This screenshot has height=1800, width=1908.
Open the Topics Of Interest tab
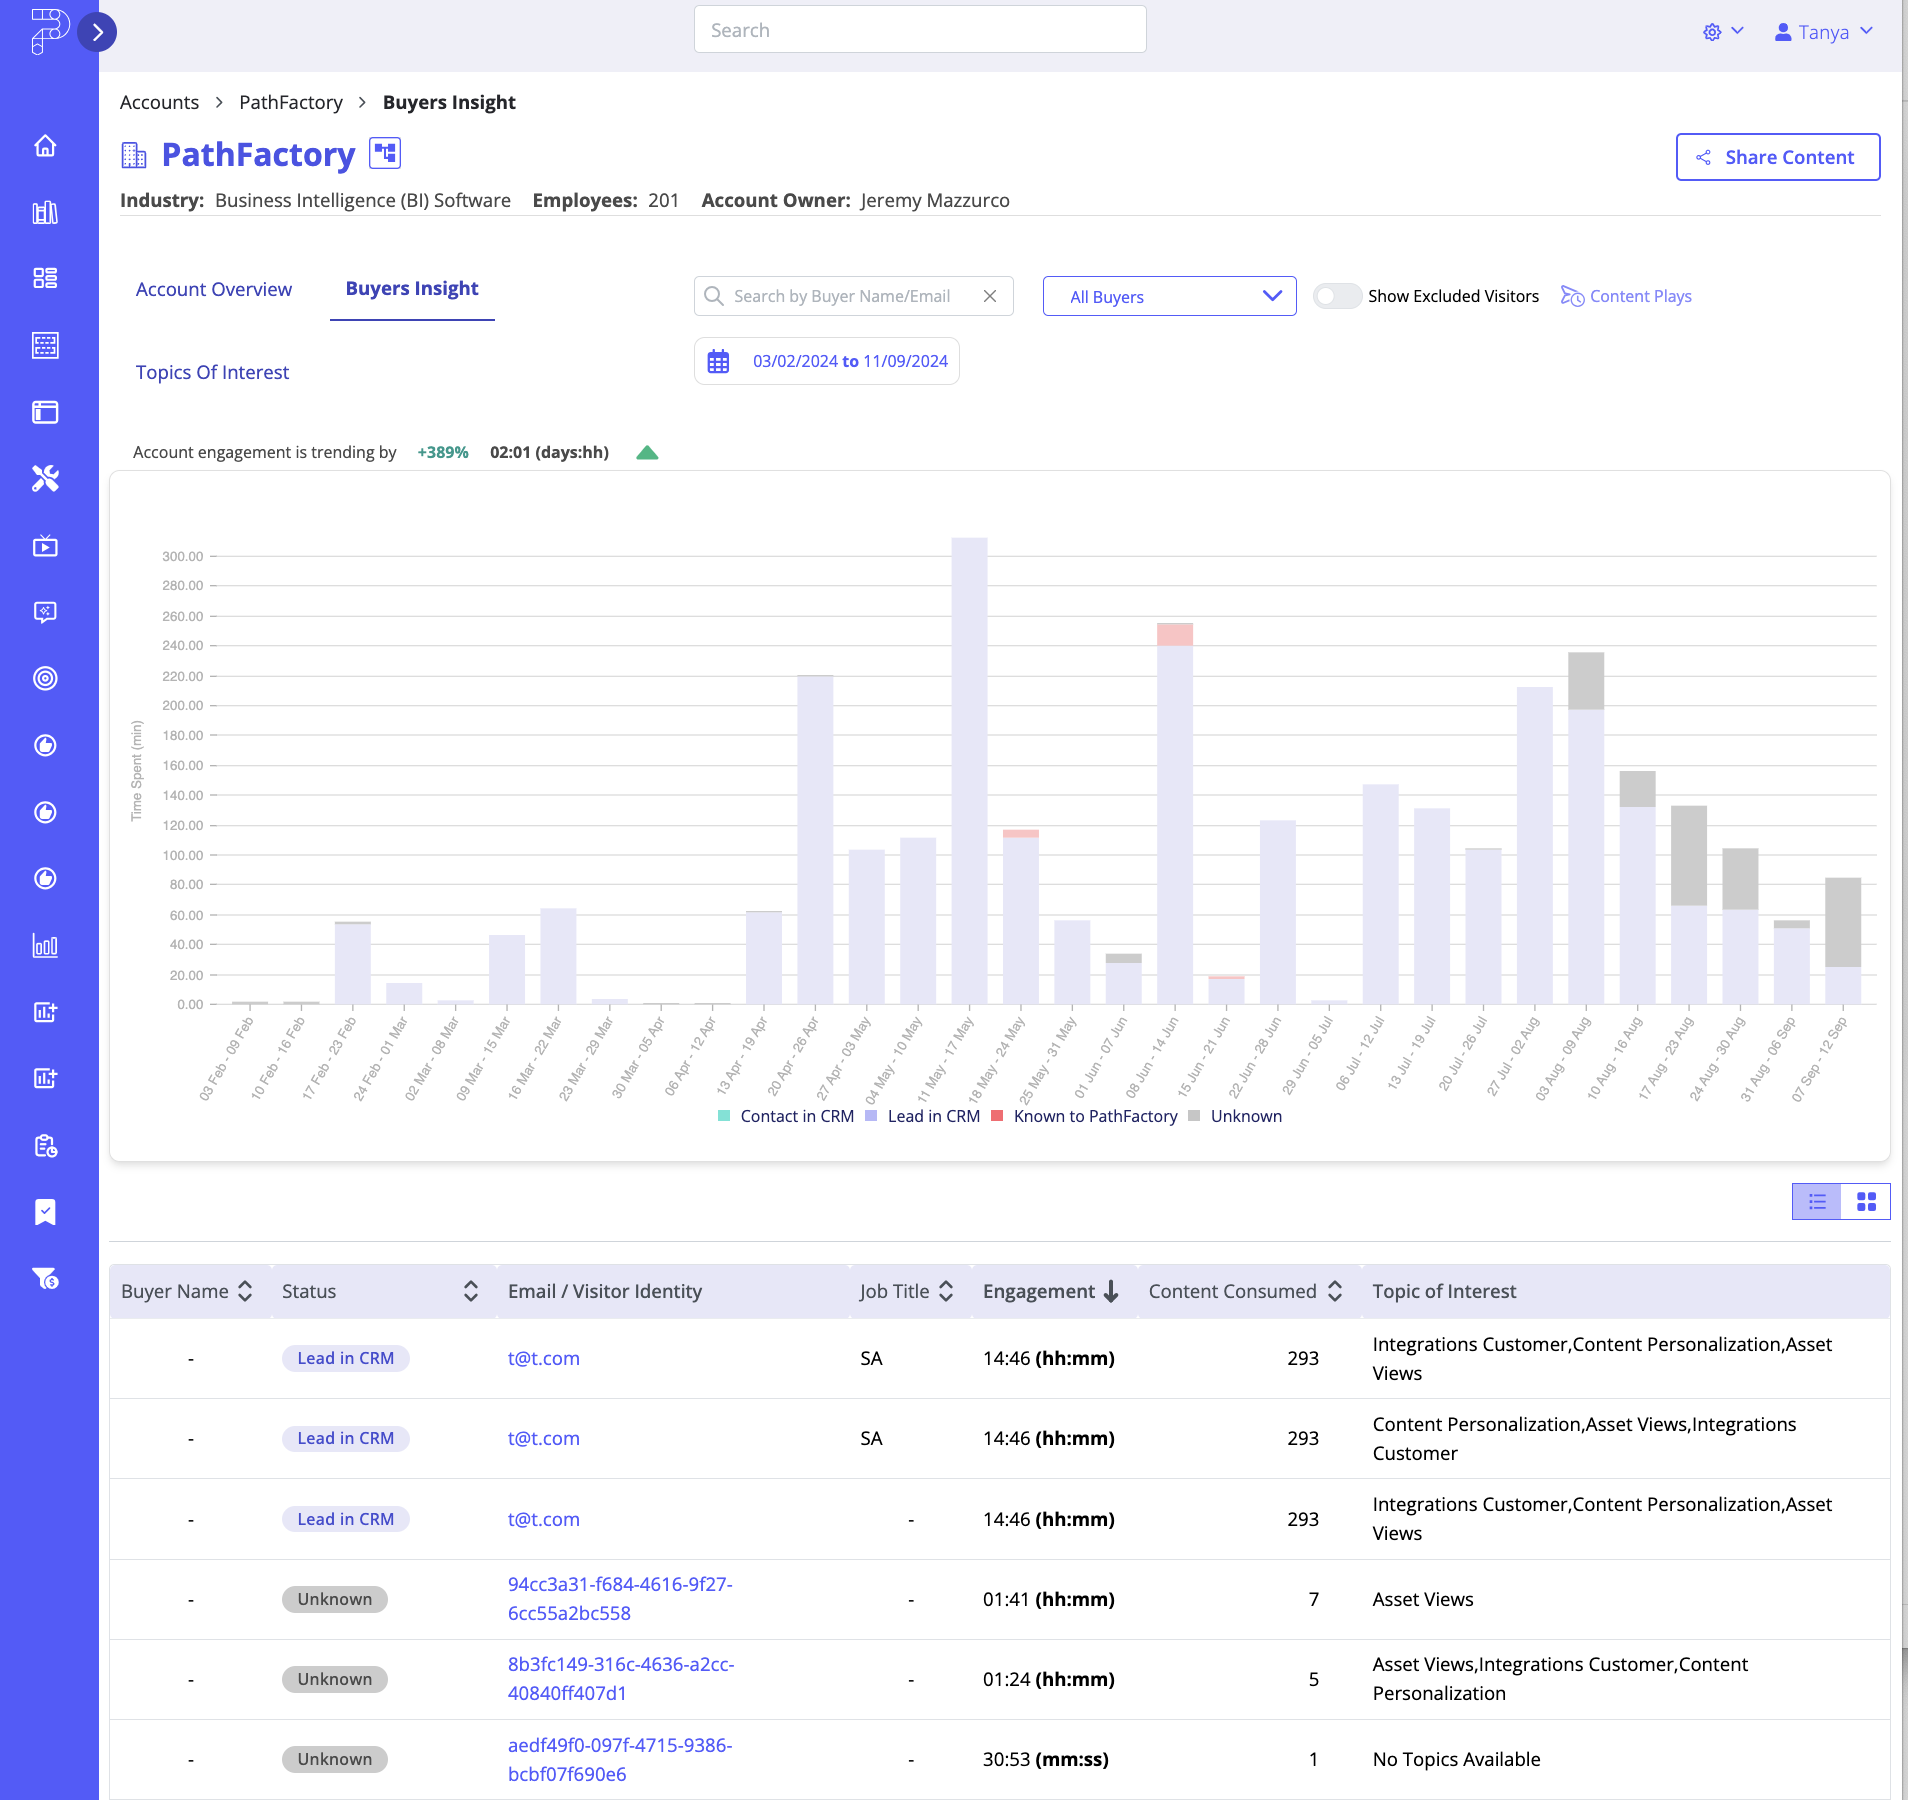coord(211,371)
